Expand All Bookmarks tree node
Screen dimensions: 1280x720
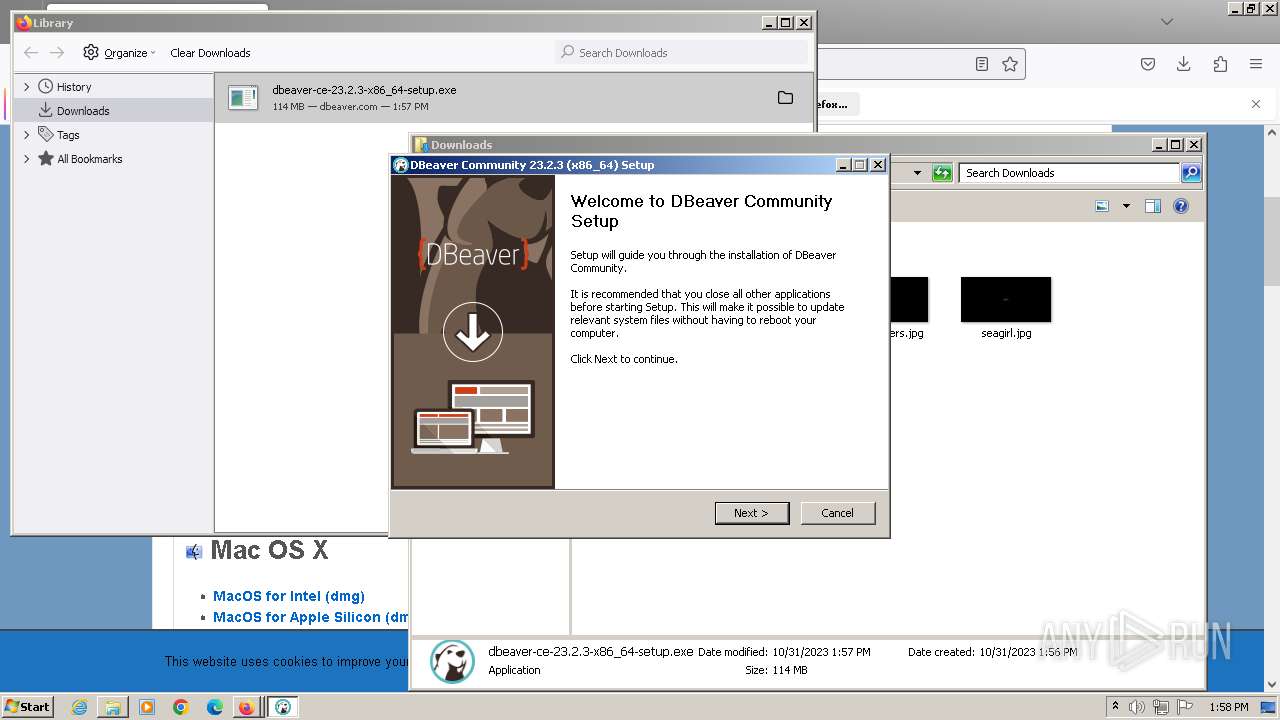pyautogui.click(x=27, y=159)
